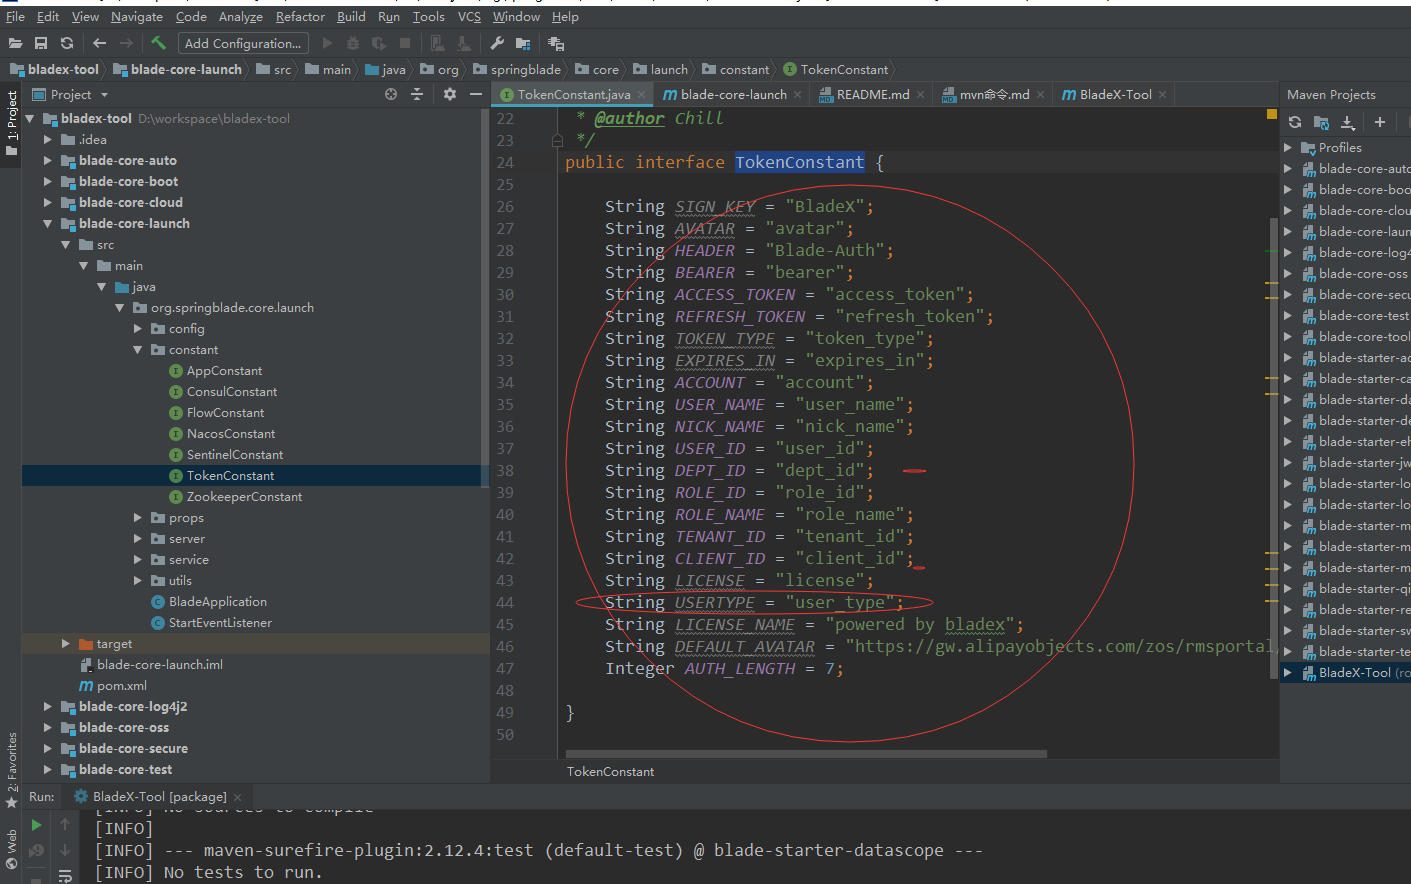The height and width of the screenshot is (884, 1411).
Task: Click the Synchronize icon in main toolbar
Action: (x=67, y=43)
